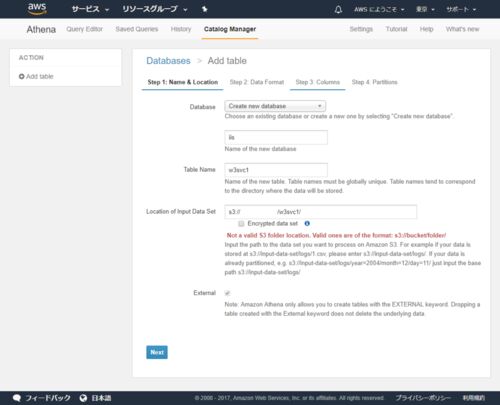Enable the Encrypted data set checkbox
The width and height of the screenshot is (500, 405).
[x=241, y=223]
